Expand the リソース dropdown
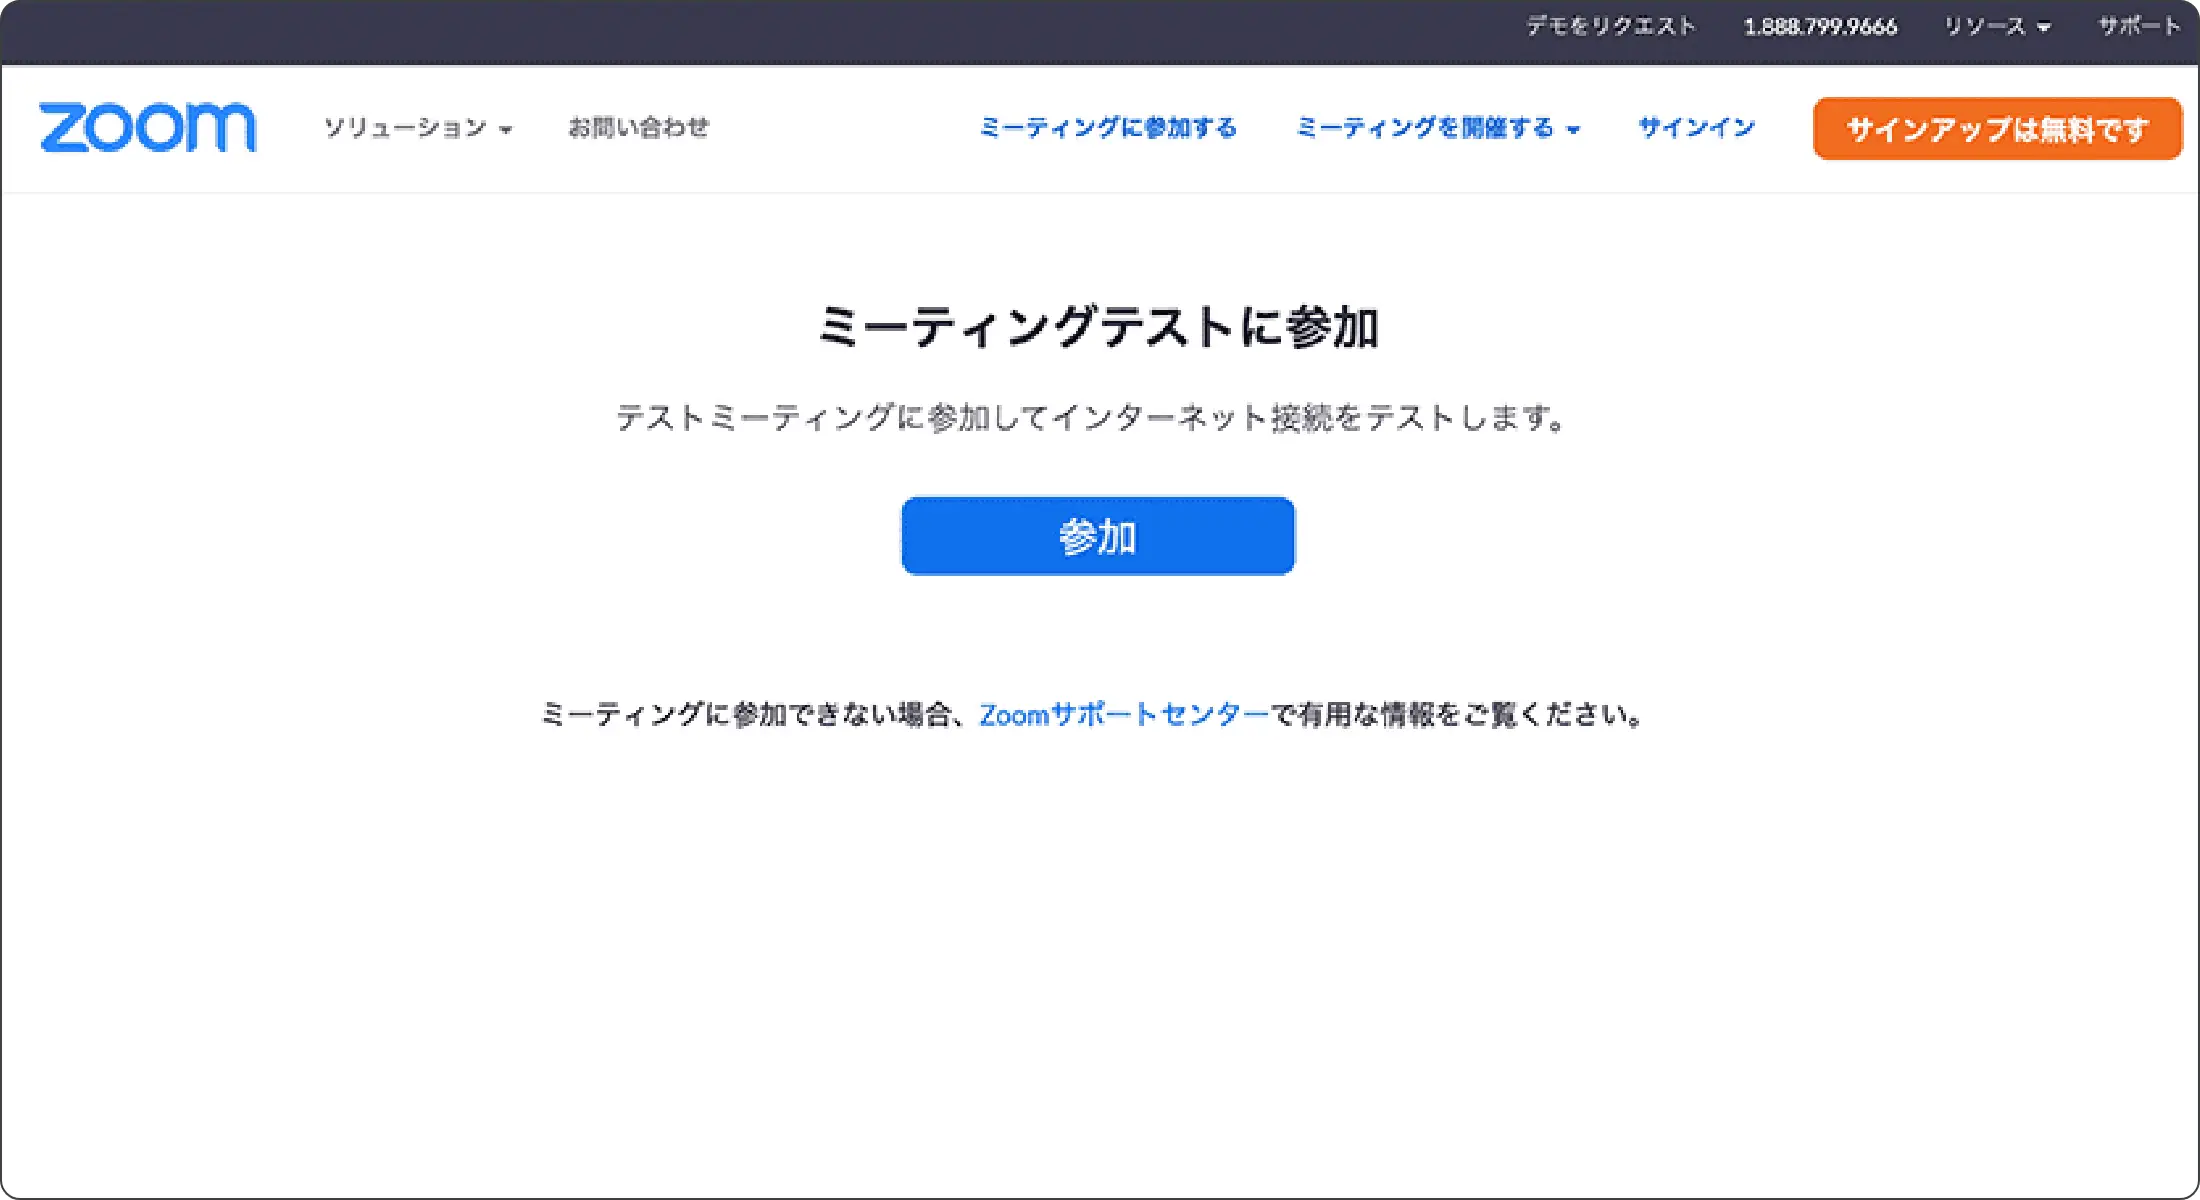The height and width of the screenshot is (1200, 2200). pos(1996,27)
